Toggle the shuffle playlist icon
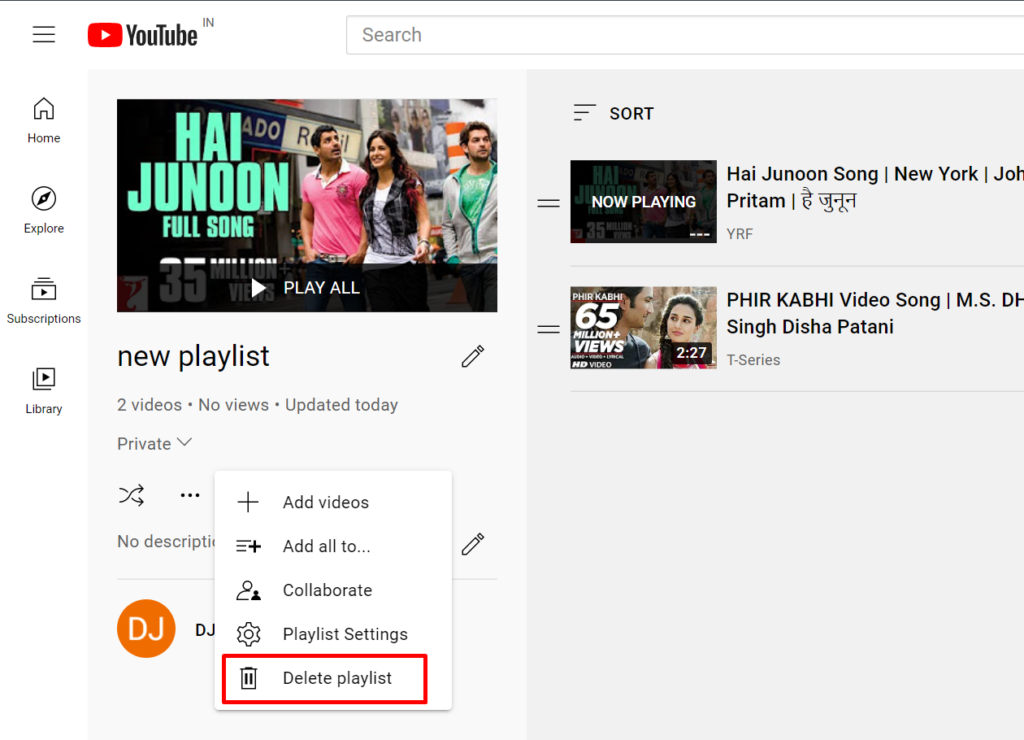 131,494
